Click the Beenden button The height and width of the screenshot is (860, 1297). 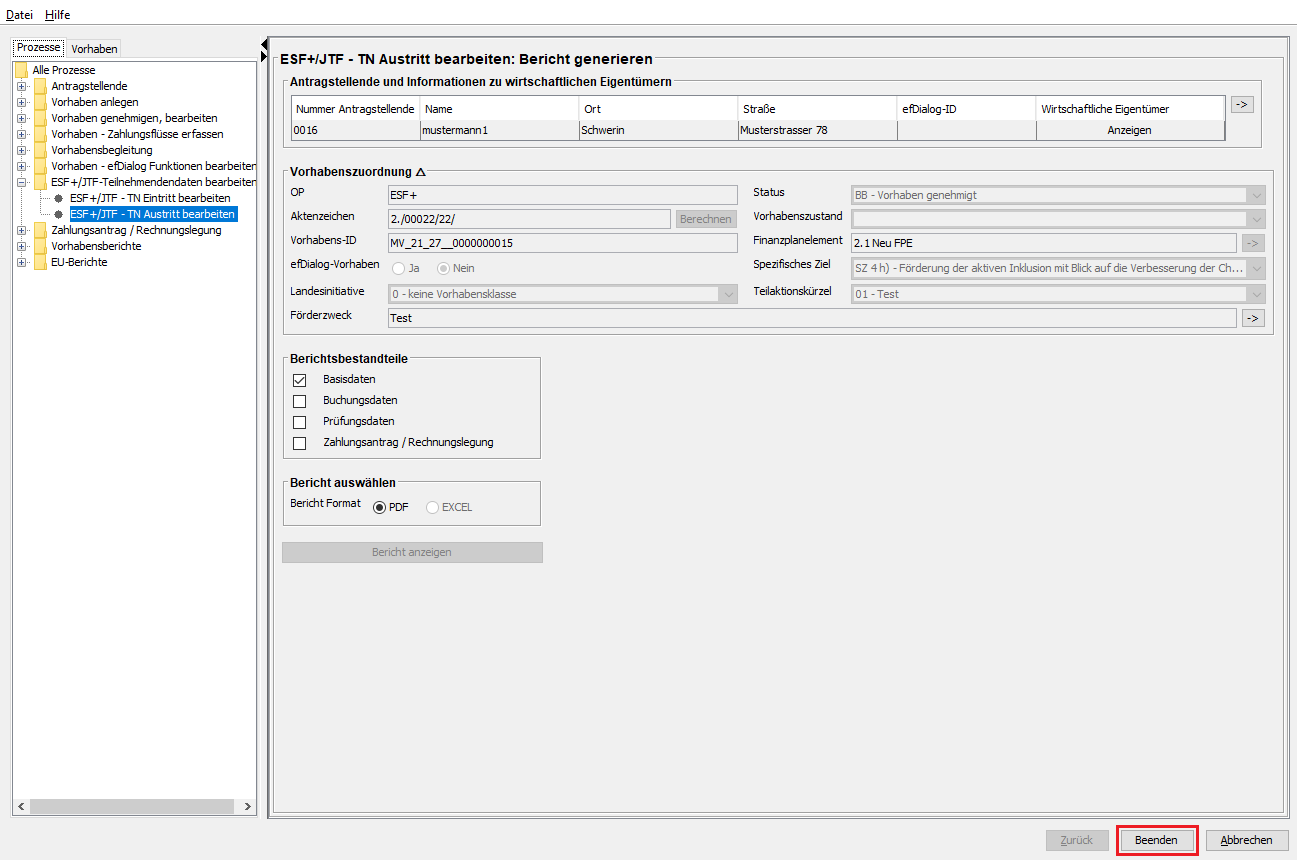(x=1156, y=841)
